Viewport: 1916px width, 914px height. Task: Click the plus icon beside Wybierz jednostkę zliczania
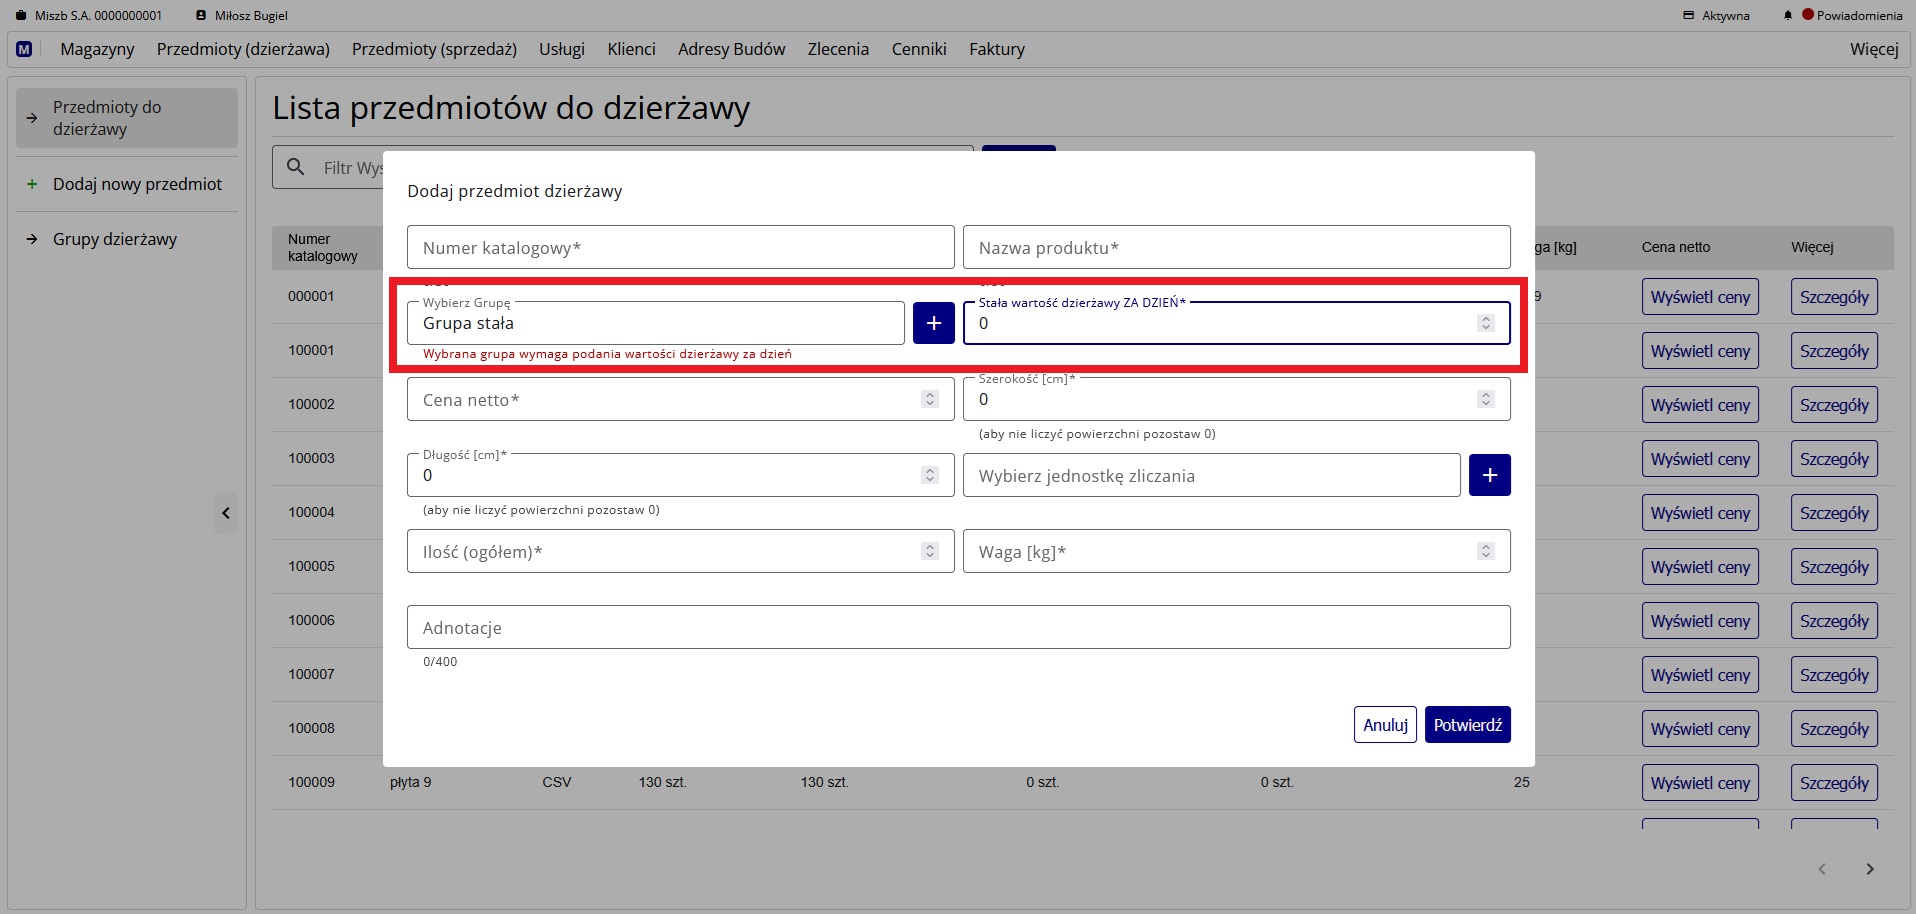[1489, 475]
